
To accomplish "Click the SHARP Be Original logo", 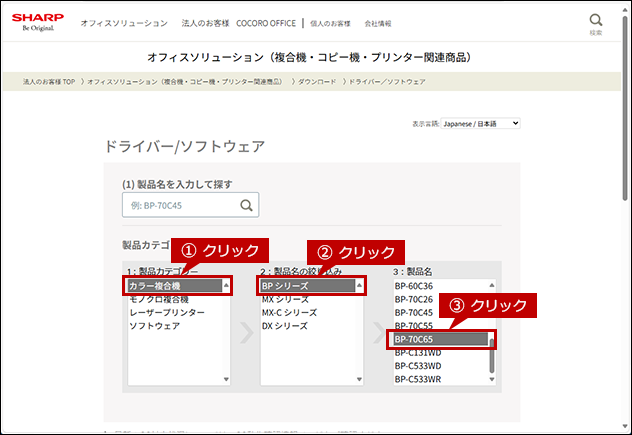I will (38, 23).
